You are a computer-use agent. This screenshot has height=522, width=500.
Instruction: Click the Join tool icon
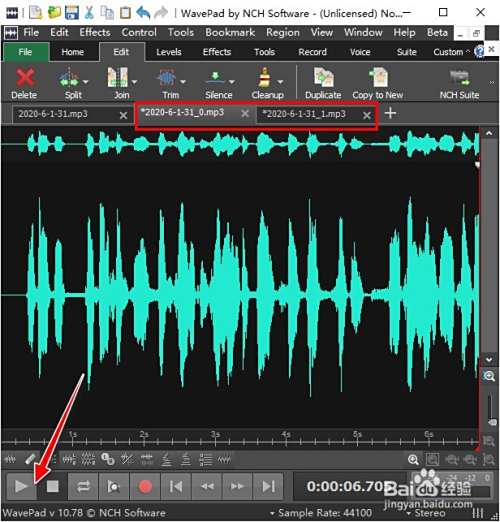pos(117,77)
